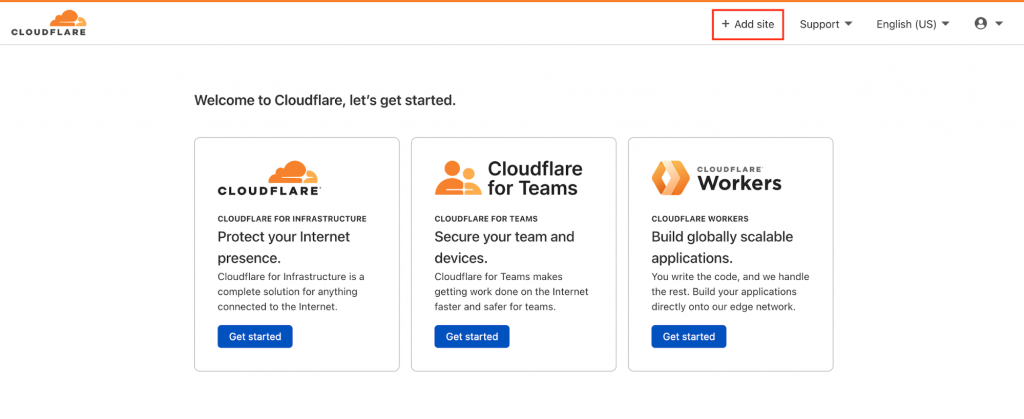Click the Add site button

click(747, 24)
